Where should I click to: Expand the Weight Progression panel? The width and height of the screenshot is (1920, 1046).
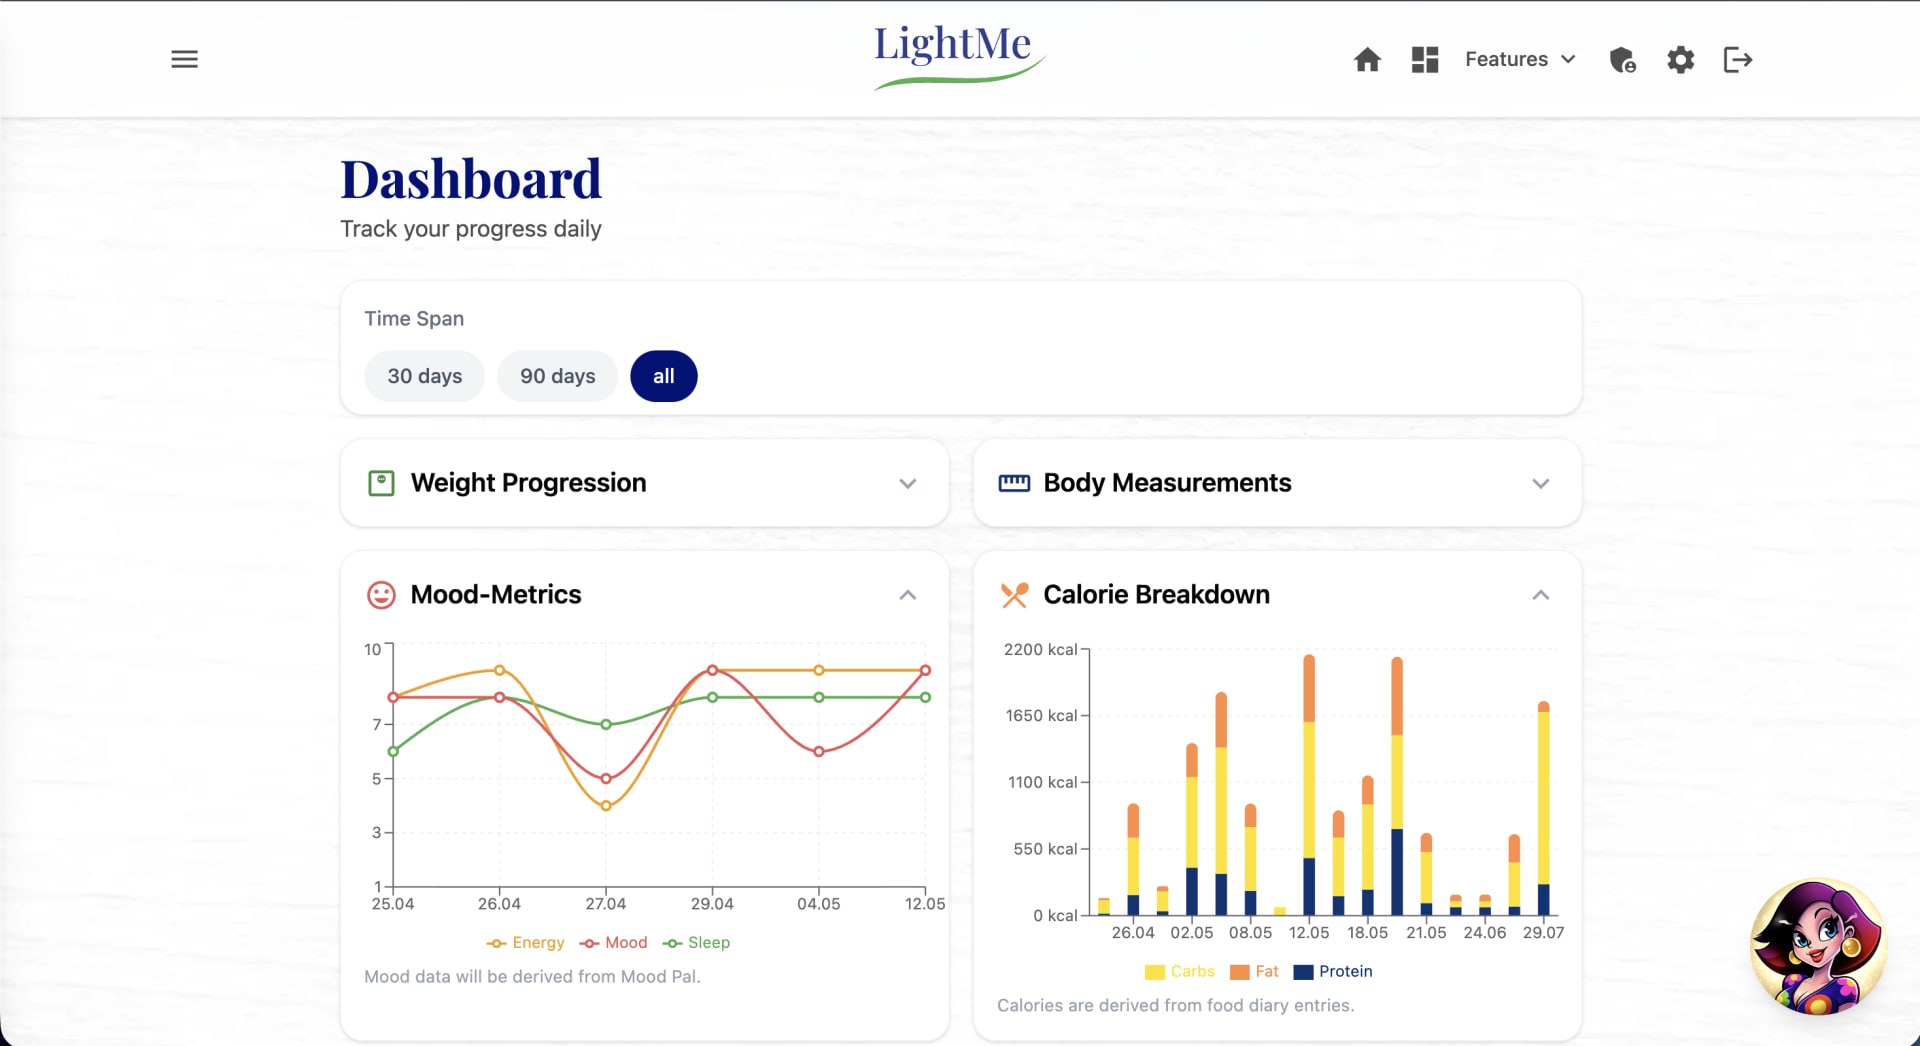click(907, 483)
